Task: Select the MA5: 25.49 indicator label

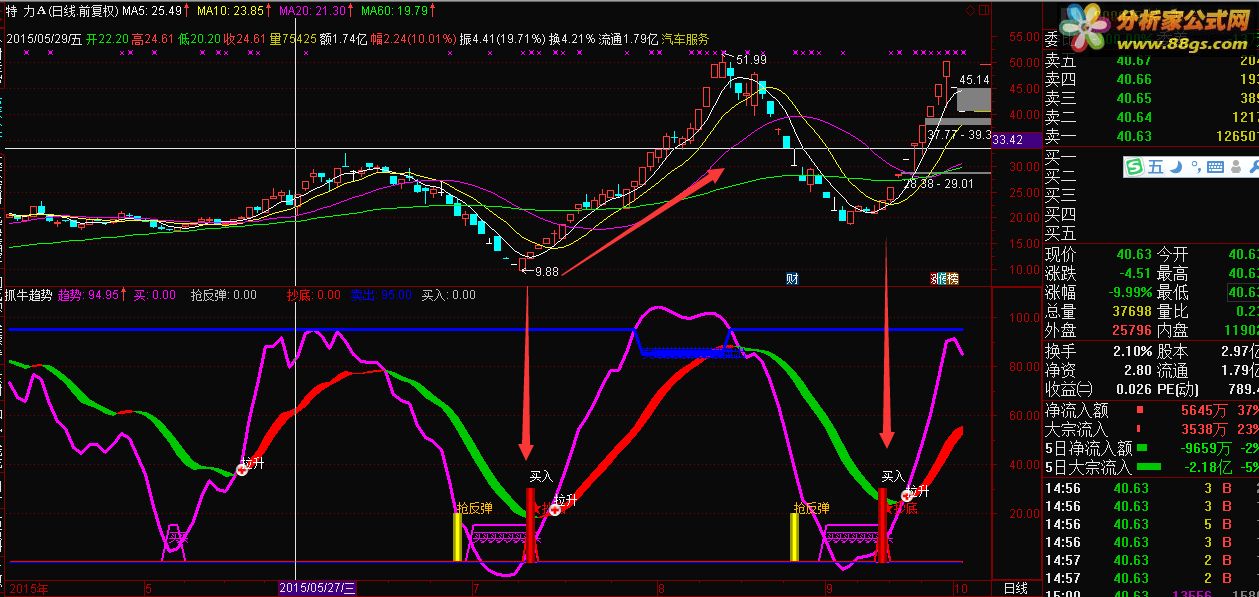Action: point(152,11)
